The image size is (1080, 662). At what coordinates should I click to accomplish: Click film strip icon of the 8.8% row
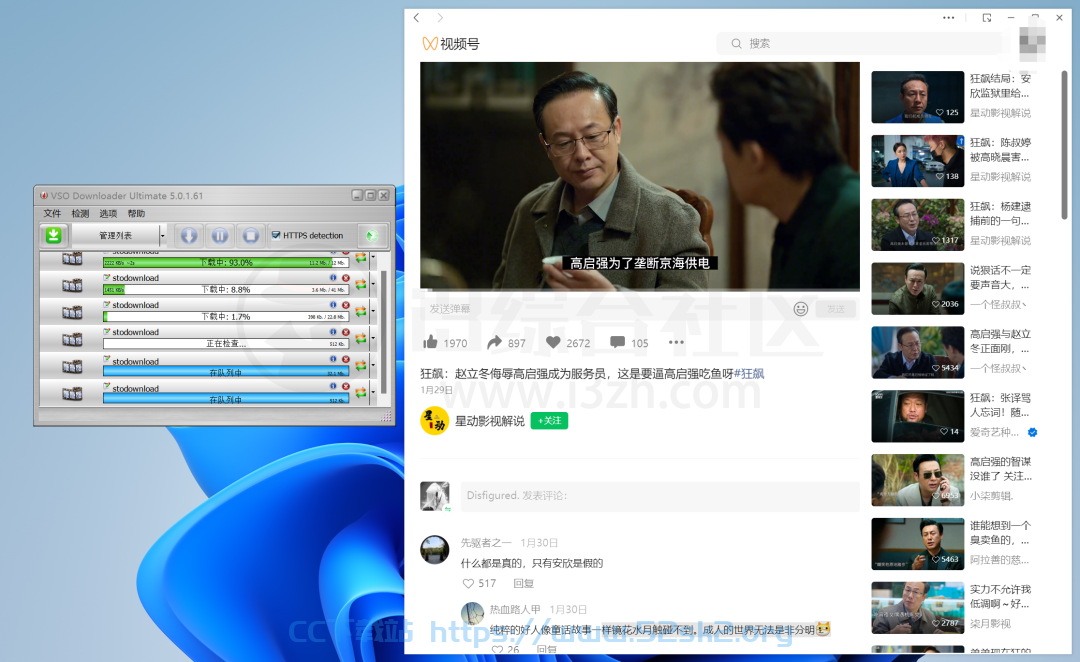(x=72, y=285)
